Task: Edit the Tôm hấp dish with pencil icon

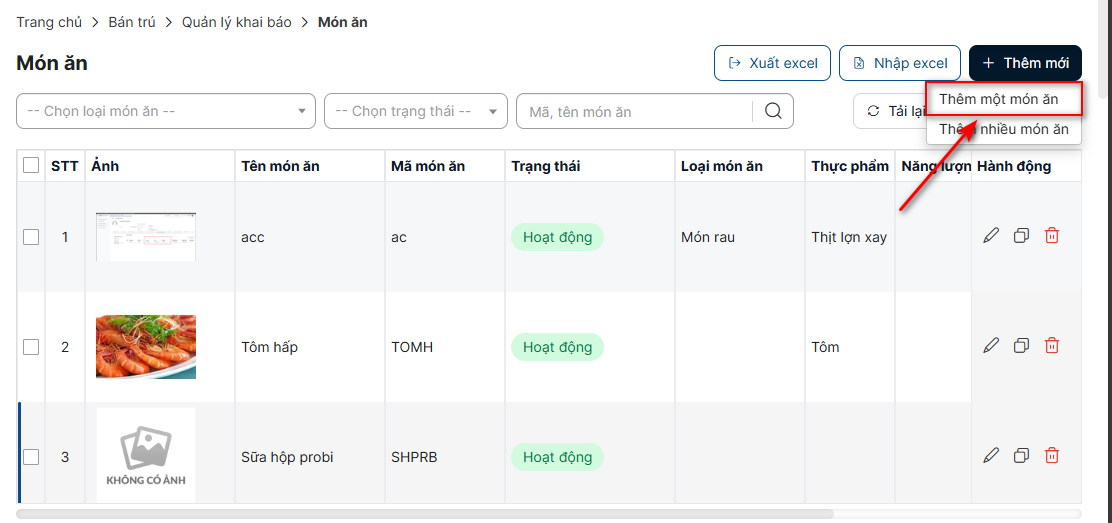Action: point(991,346)
